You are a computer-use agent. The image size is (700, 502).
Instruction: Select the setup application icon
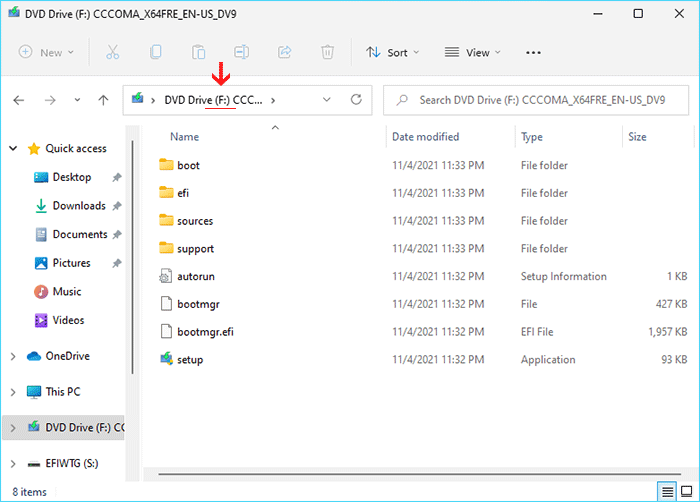(167, 359)
